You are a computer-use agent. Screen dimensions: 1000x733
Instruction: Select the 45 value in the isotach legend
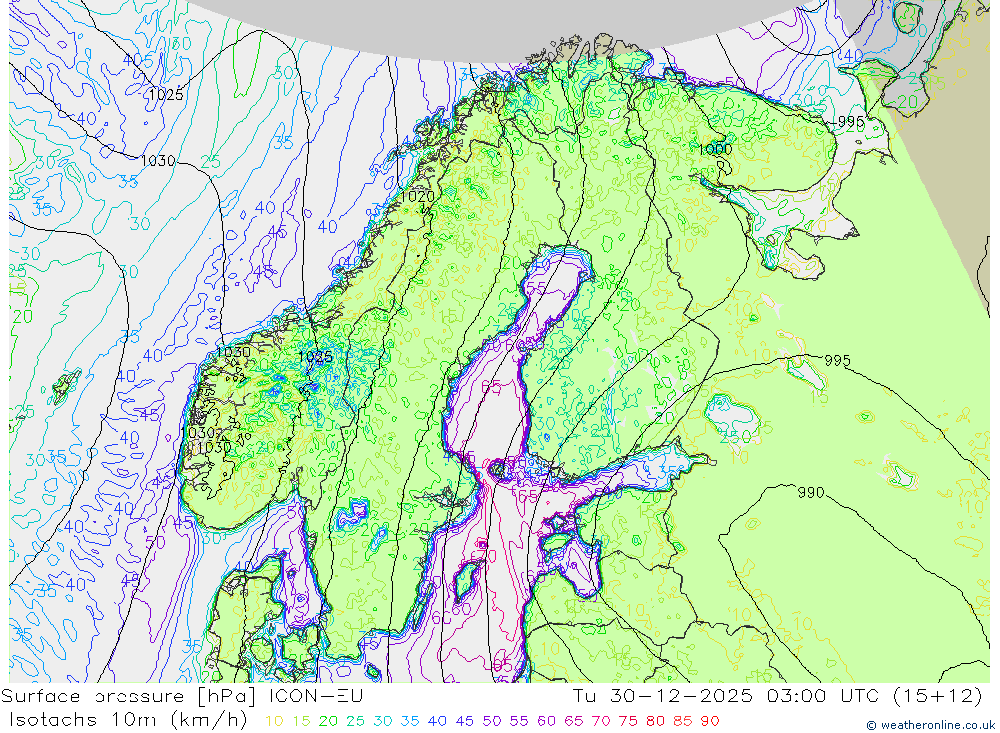pos(464,722)
